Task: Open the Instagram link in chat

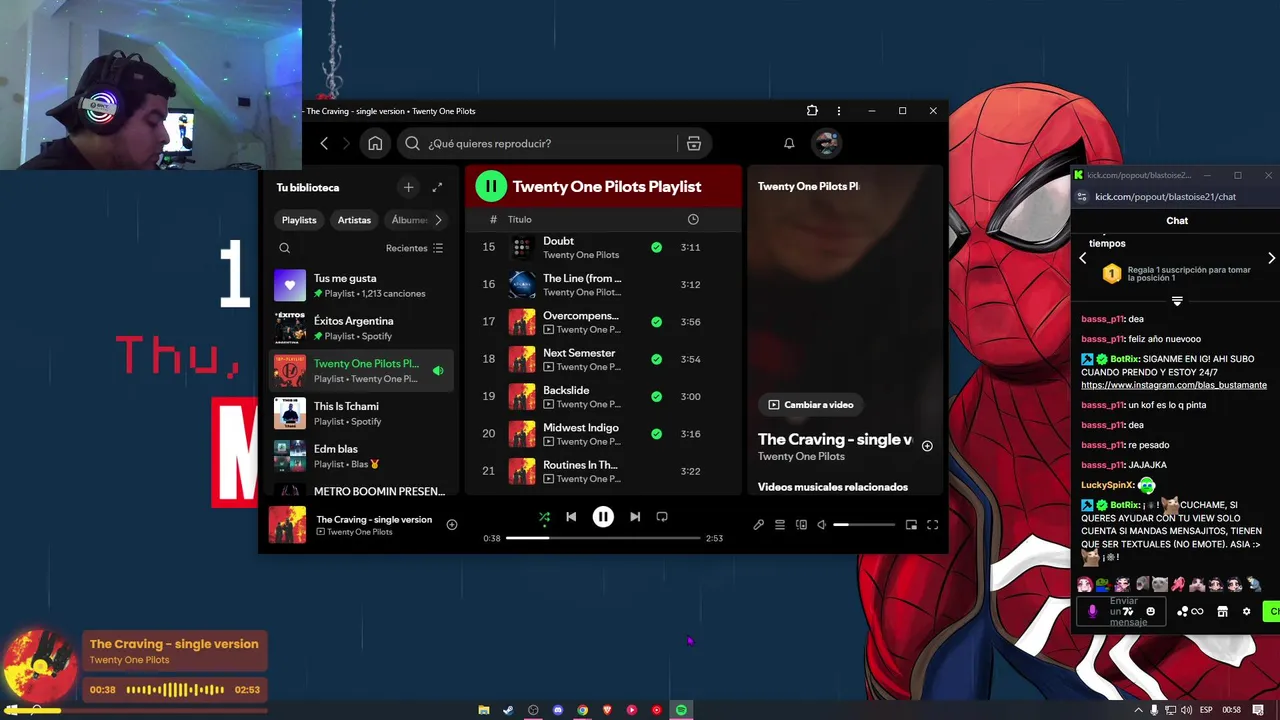Action: pyautogui.click(x=1174, y=385)
